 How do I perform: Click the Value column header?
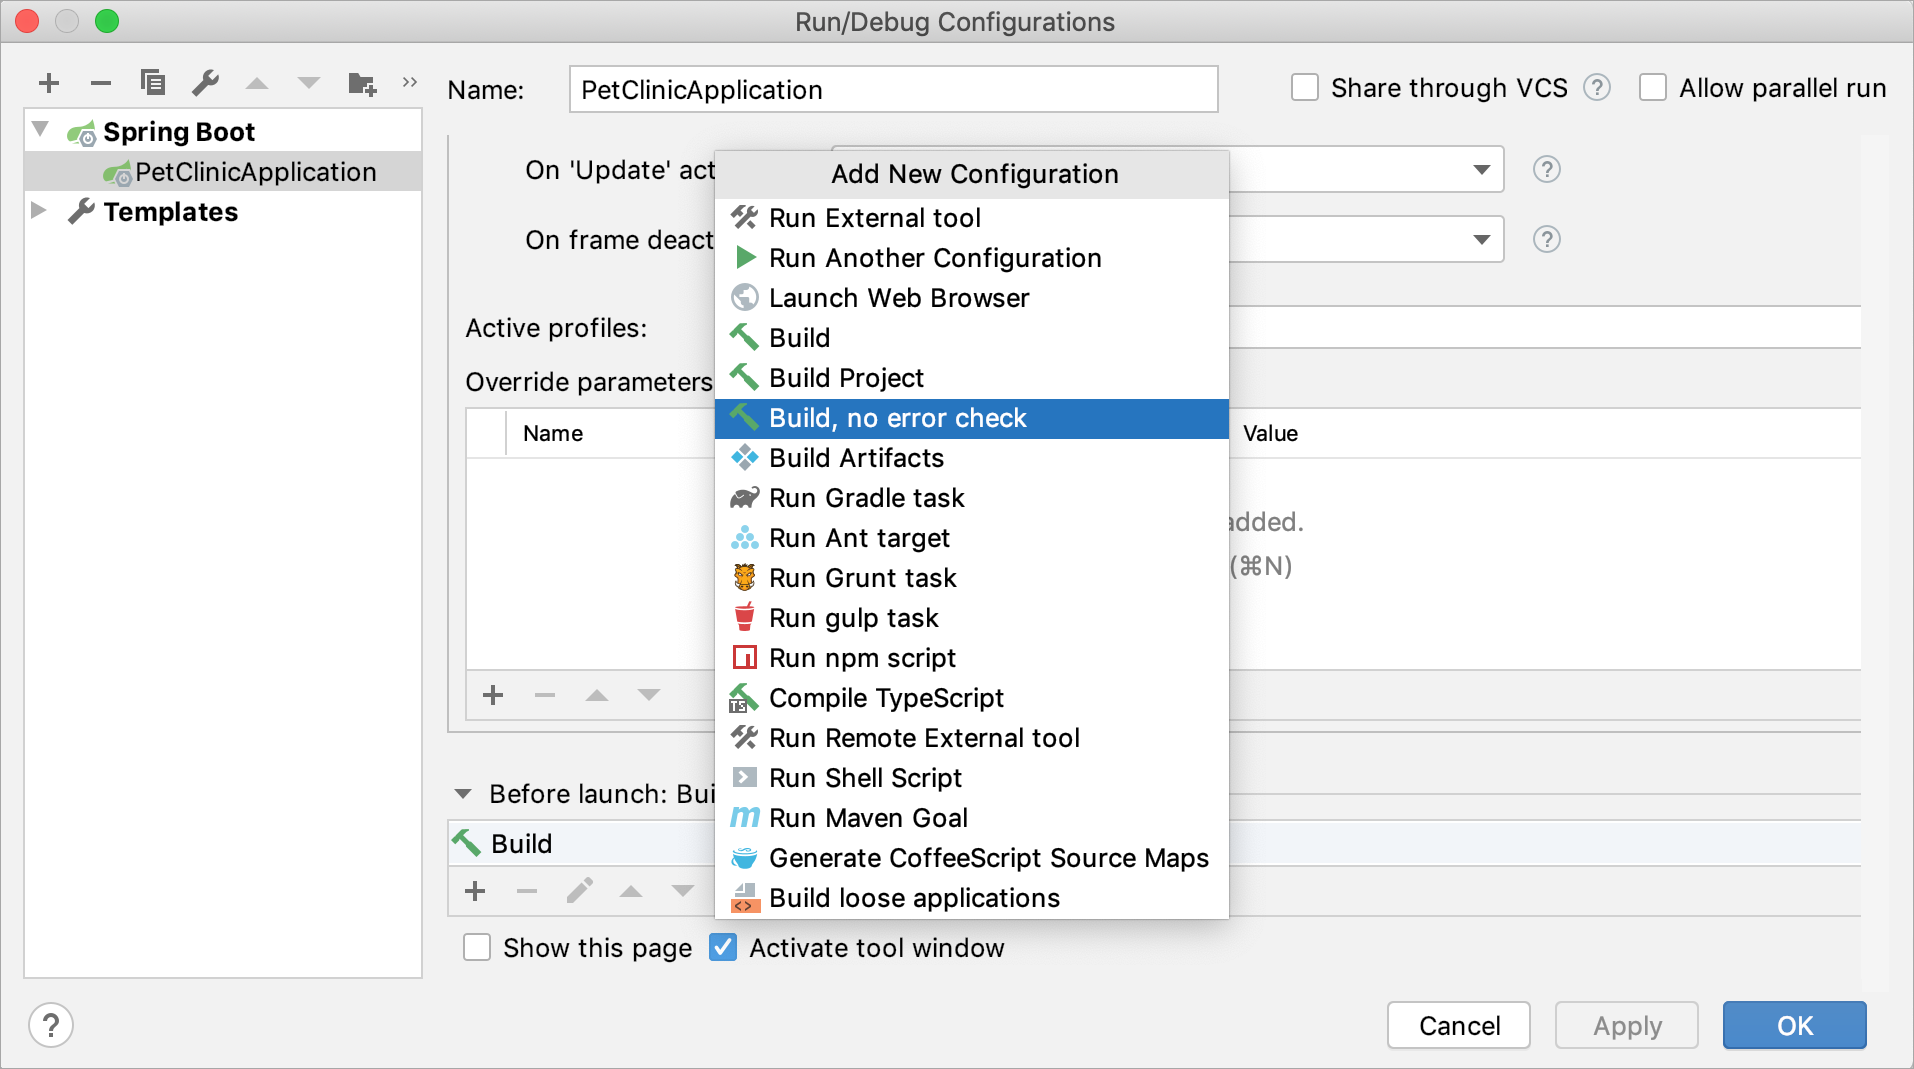(x=1270, y=433)
